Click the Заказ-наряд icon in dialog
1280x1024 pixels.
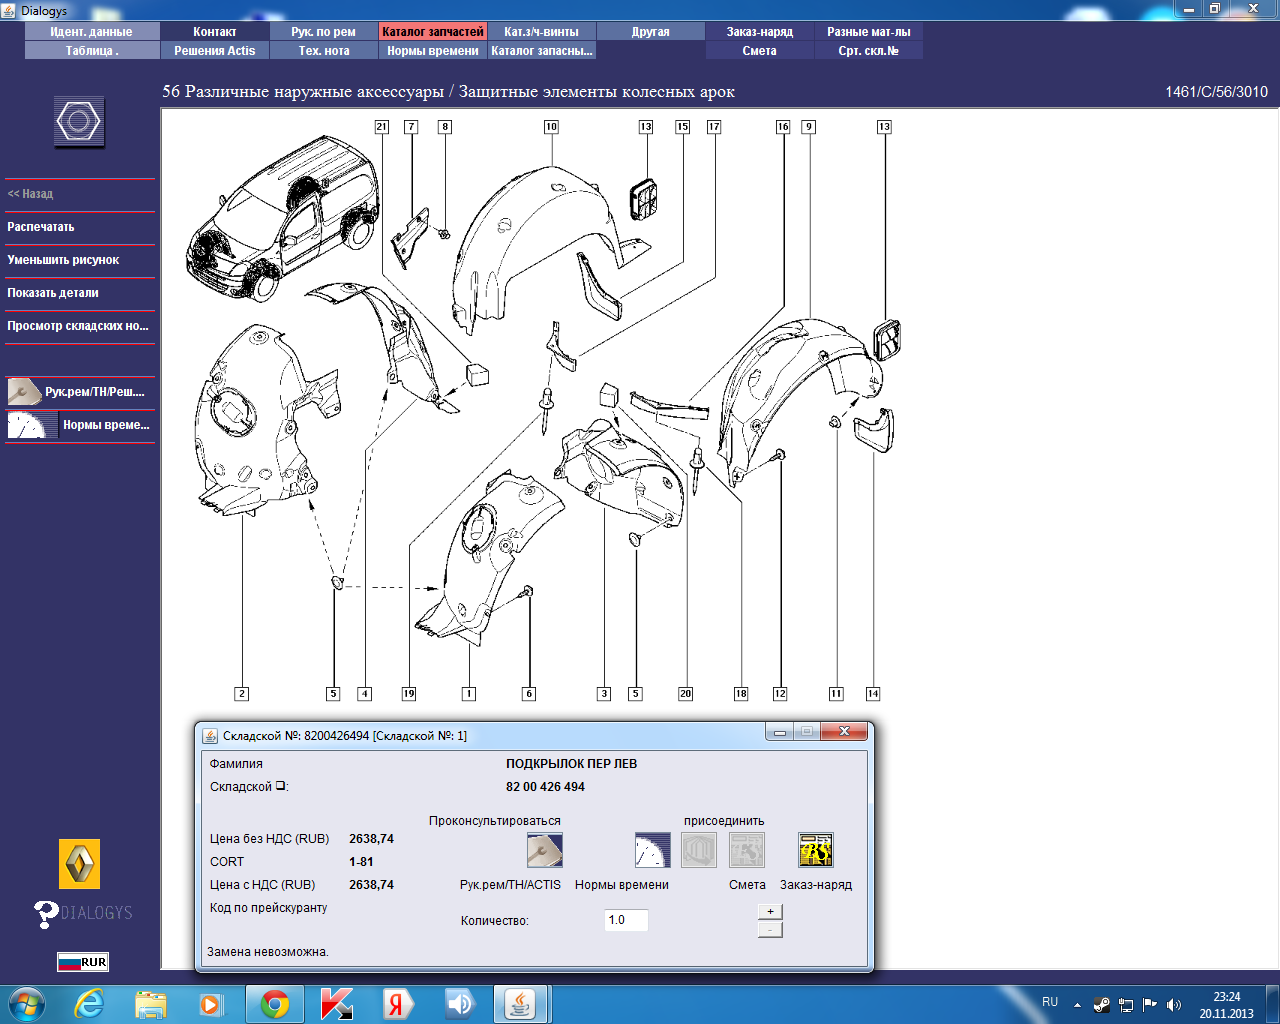pyautogui.click(x=816, y=850)
